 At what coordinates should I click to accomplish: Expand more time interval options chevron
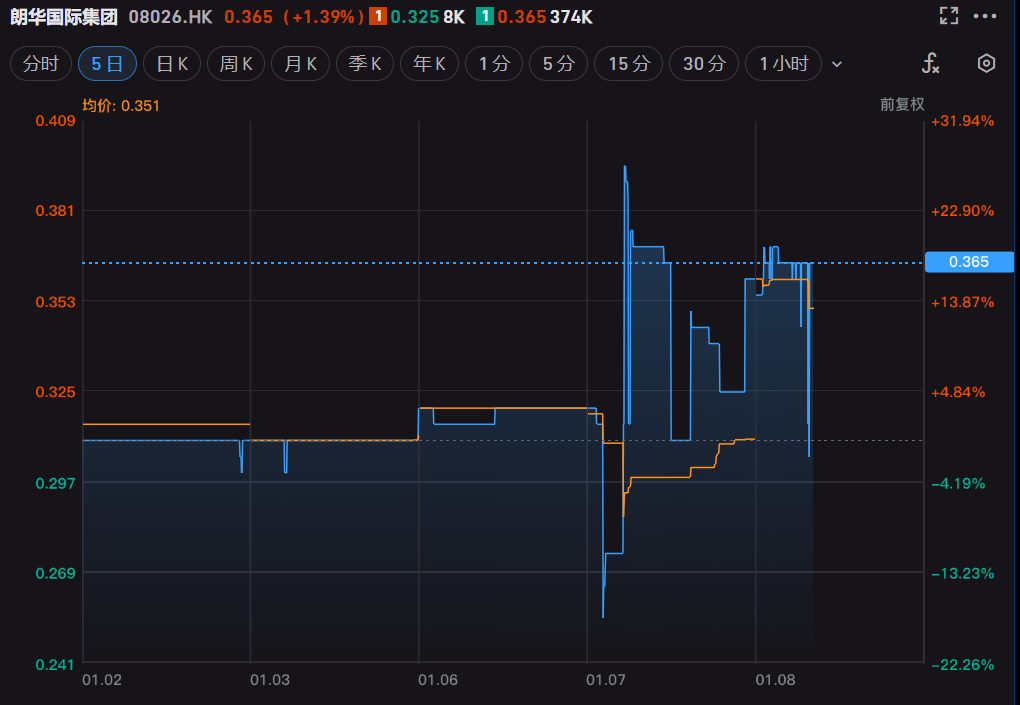837,64
